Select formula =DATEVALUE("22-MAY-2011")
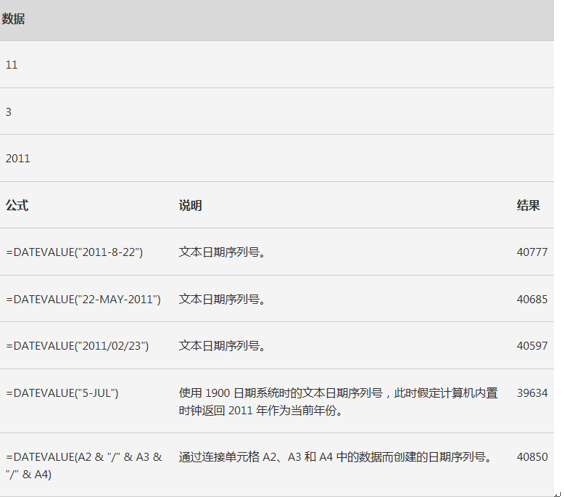The image size is (564, 497). pyautogui.click(x=83, y=299)
